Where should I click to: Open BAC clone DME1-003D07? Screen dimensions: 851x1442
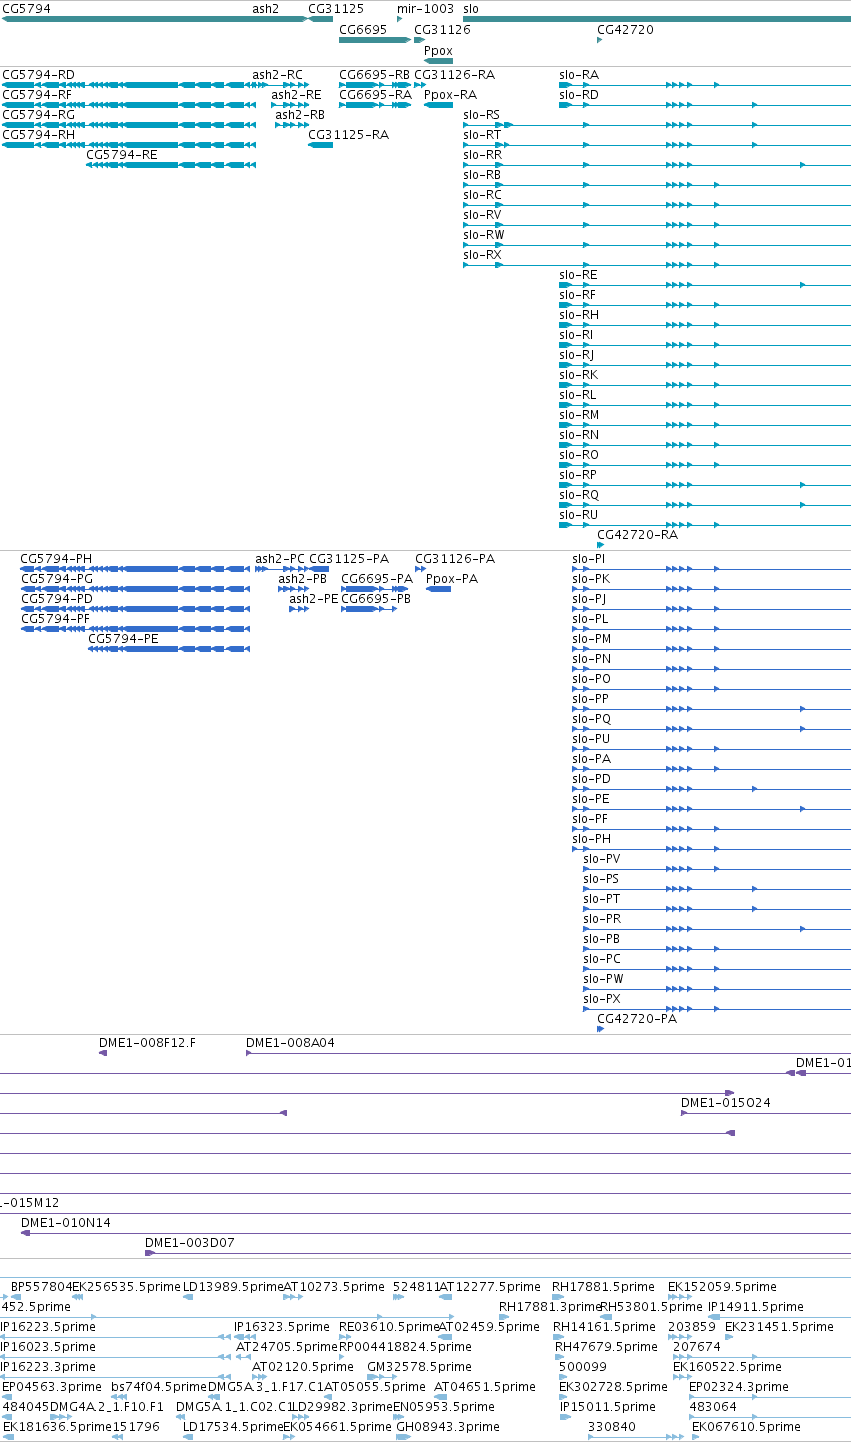[190, 1243]
